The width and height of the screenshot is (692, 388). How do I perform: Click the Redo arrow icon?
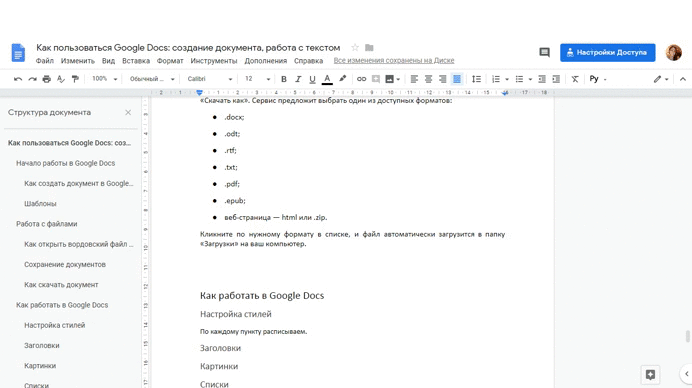(x=32, y=79)
